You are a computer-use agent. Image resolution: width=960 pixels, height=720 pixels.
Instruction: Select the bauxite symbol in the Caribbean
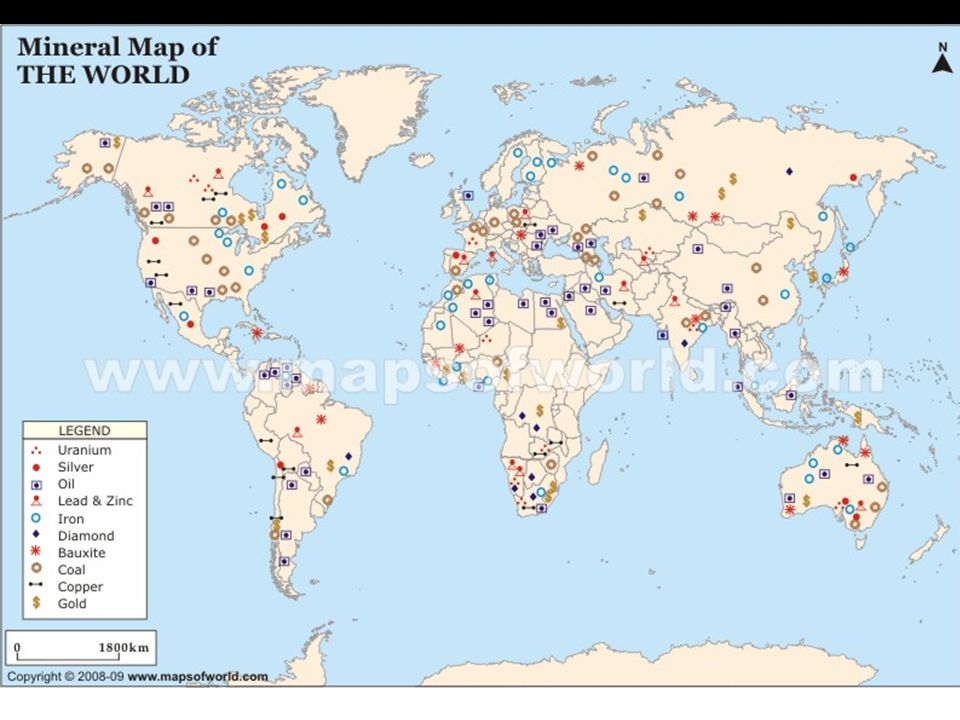[x=257, y=333]
